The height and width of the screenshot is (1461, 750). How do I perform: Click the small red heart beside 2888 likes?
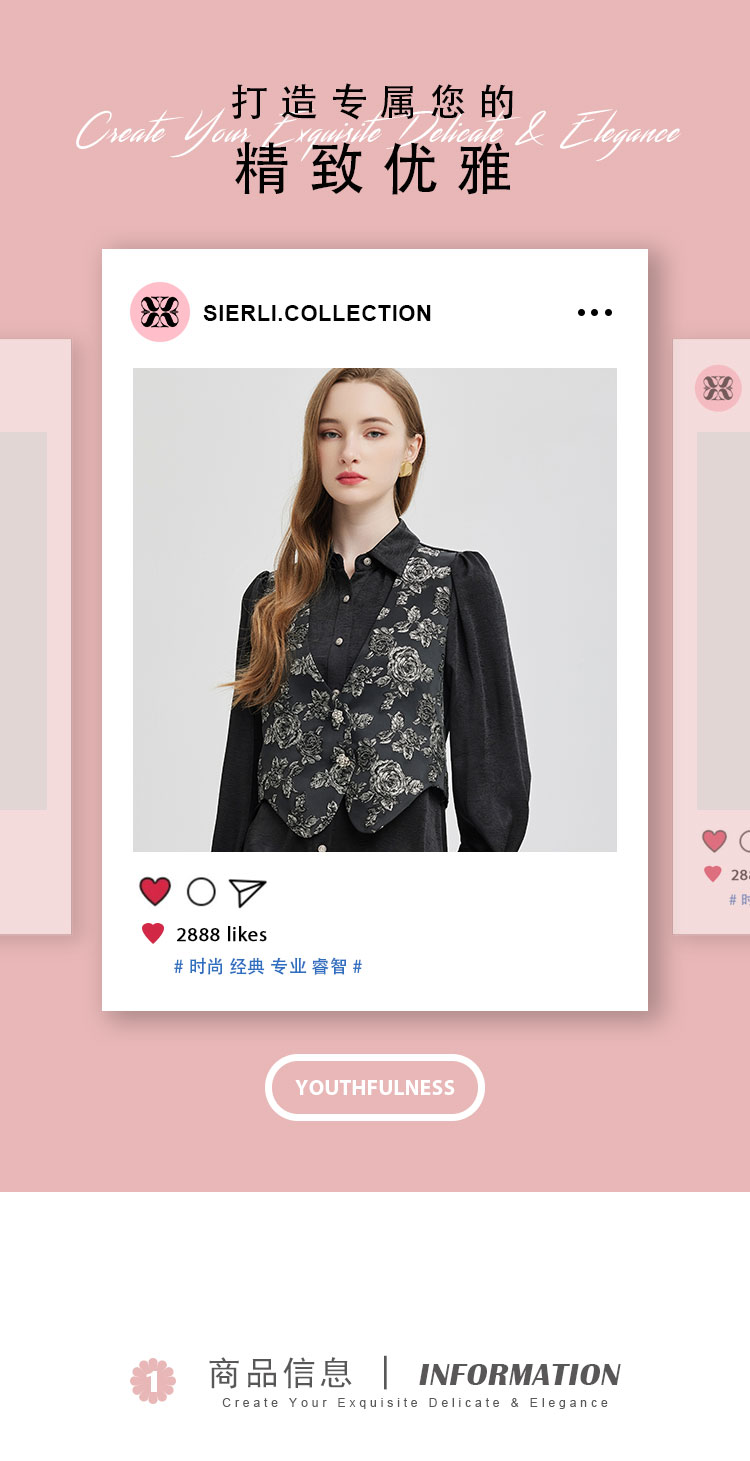tap(153, 934)
